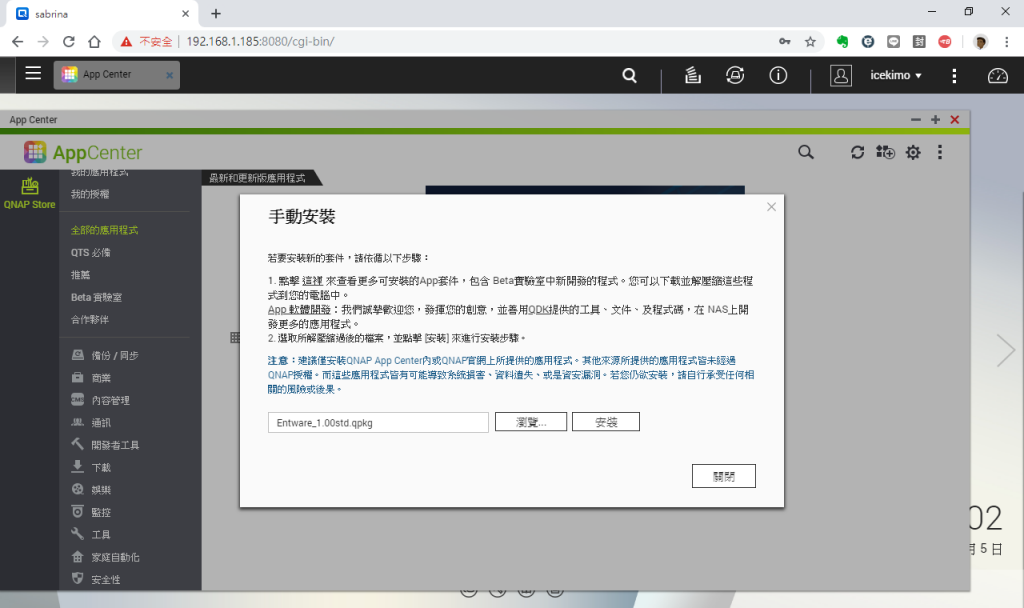Select QTS 必備 category

[x=91, y=252]
